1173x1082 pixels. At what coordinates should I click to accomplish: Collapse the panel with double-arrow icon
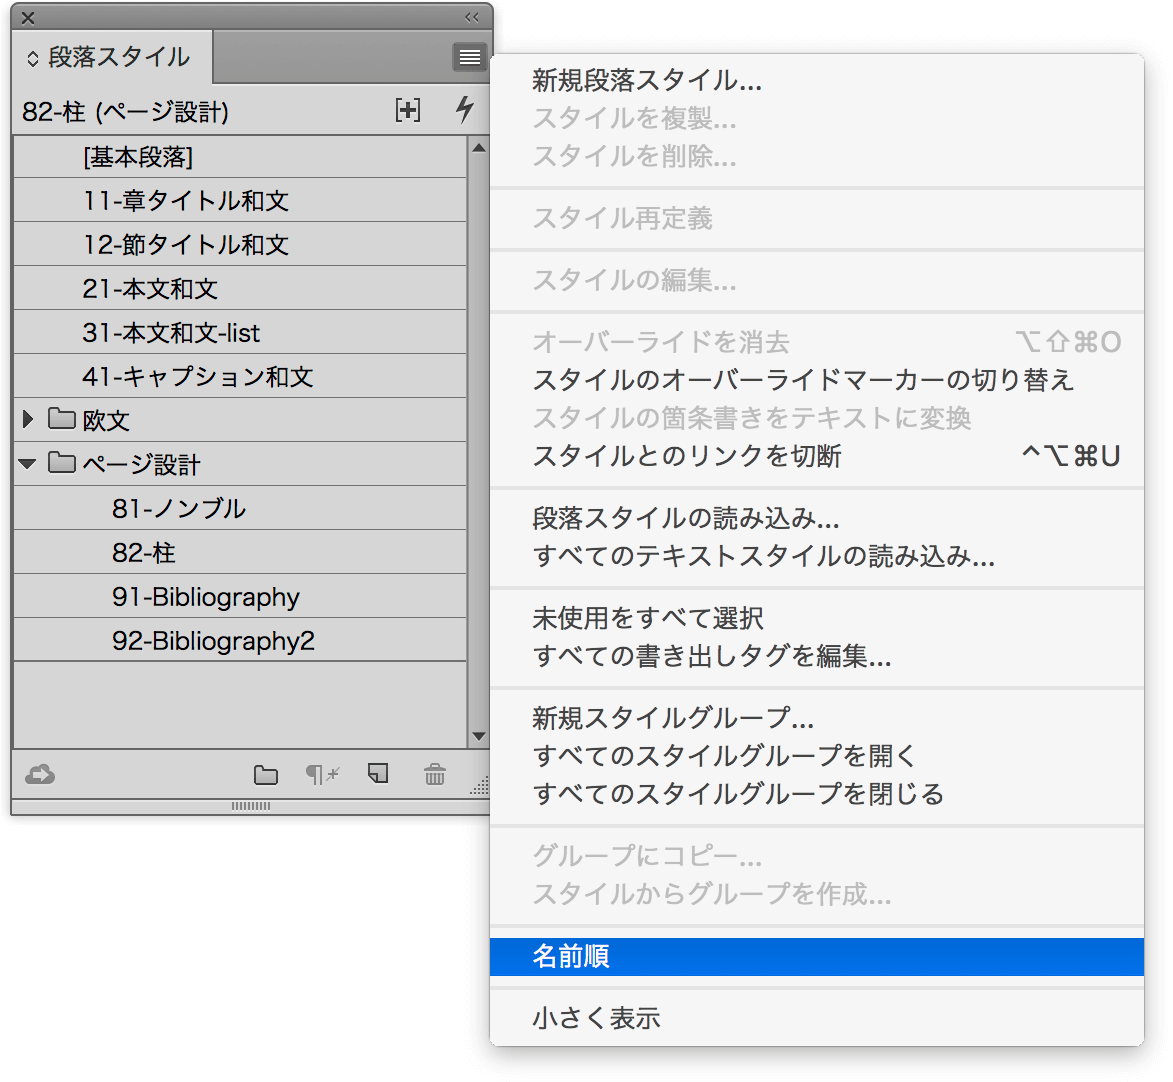point(471,16)
